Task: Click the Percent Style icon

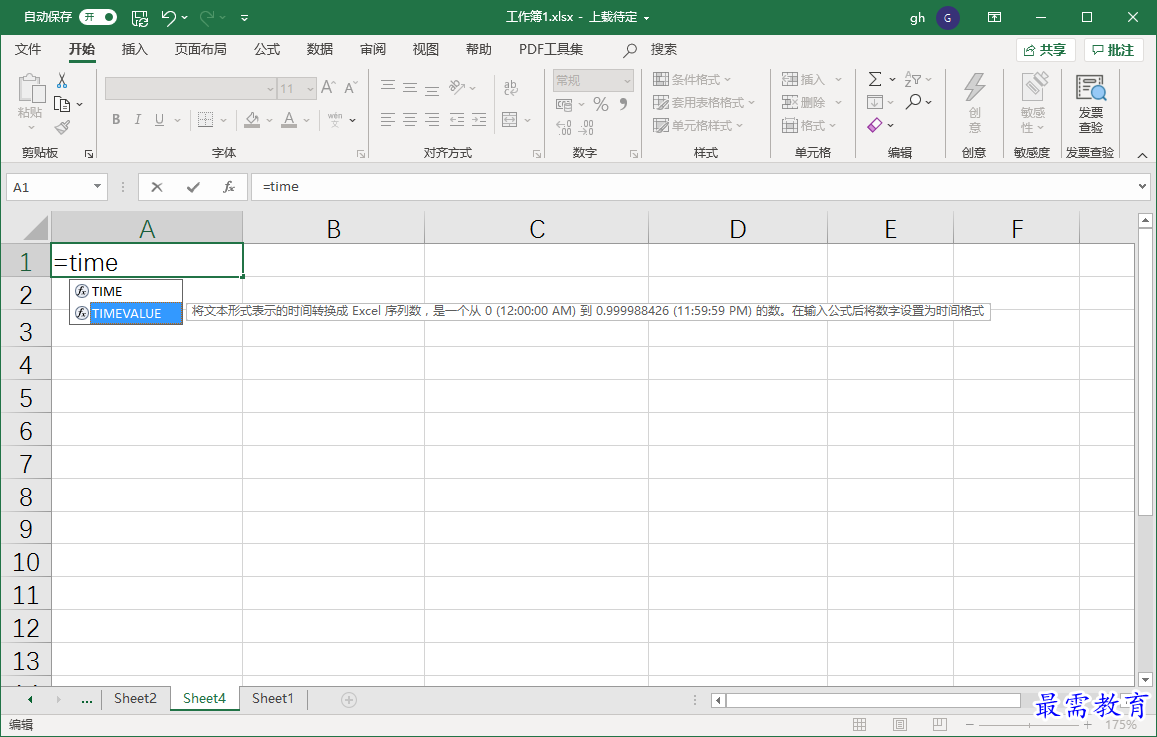Action: 601,104
